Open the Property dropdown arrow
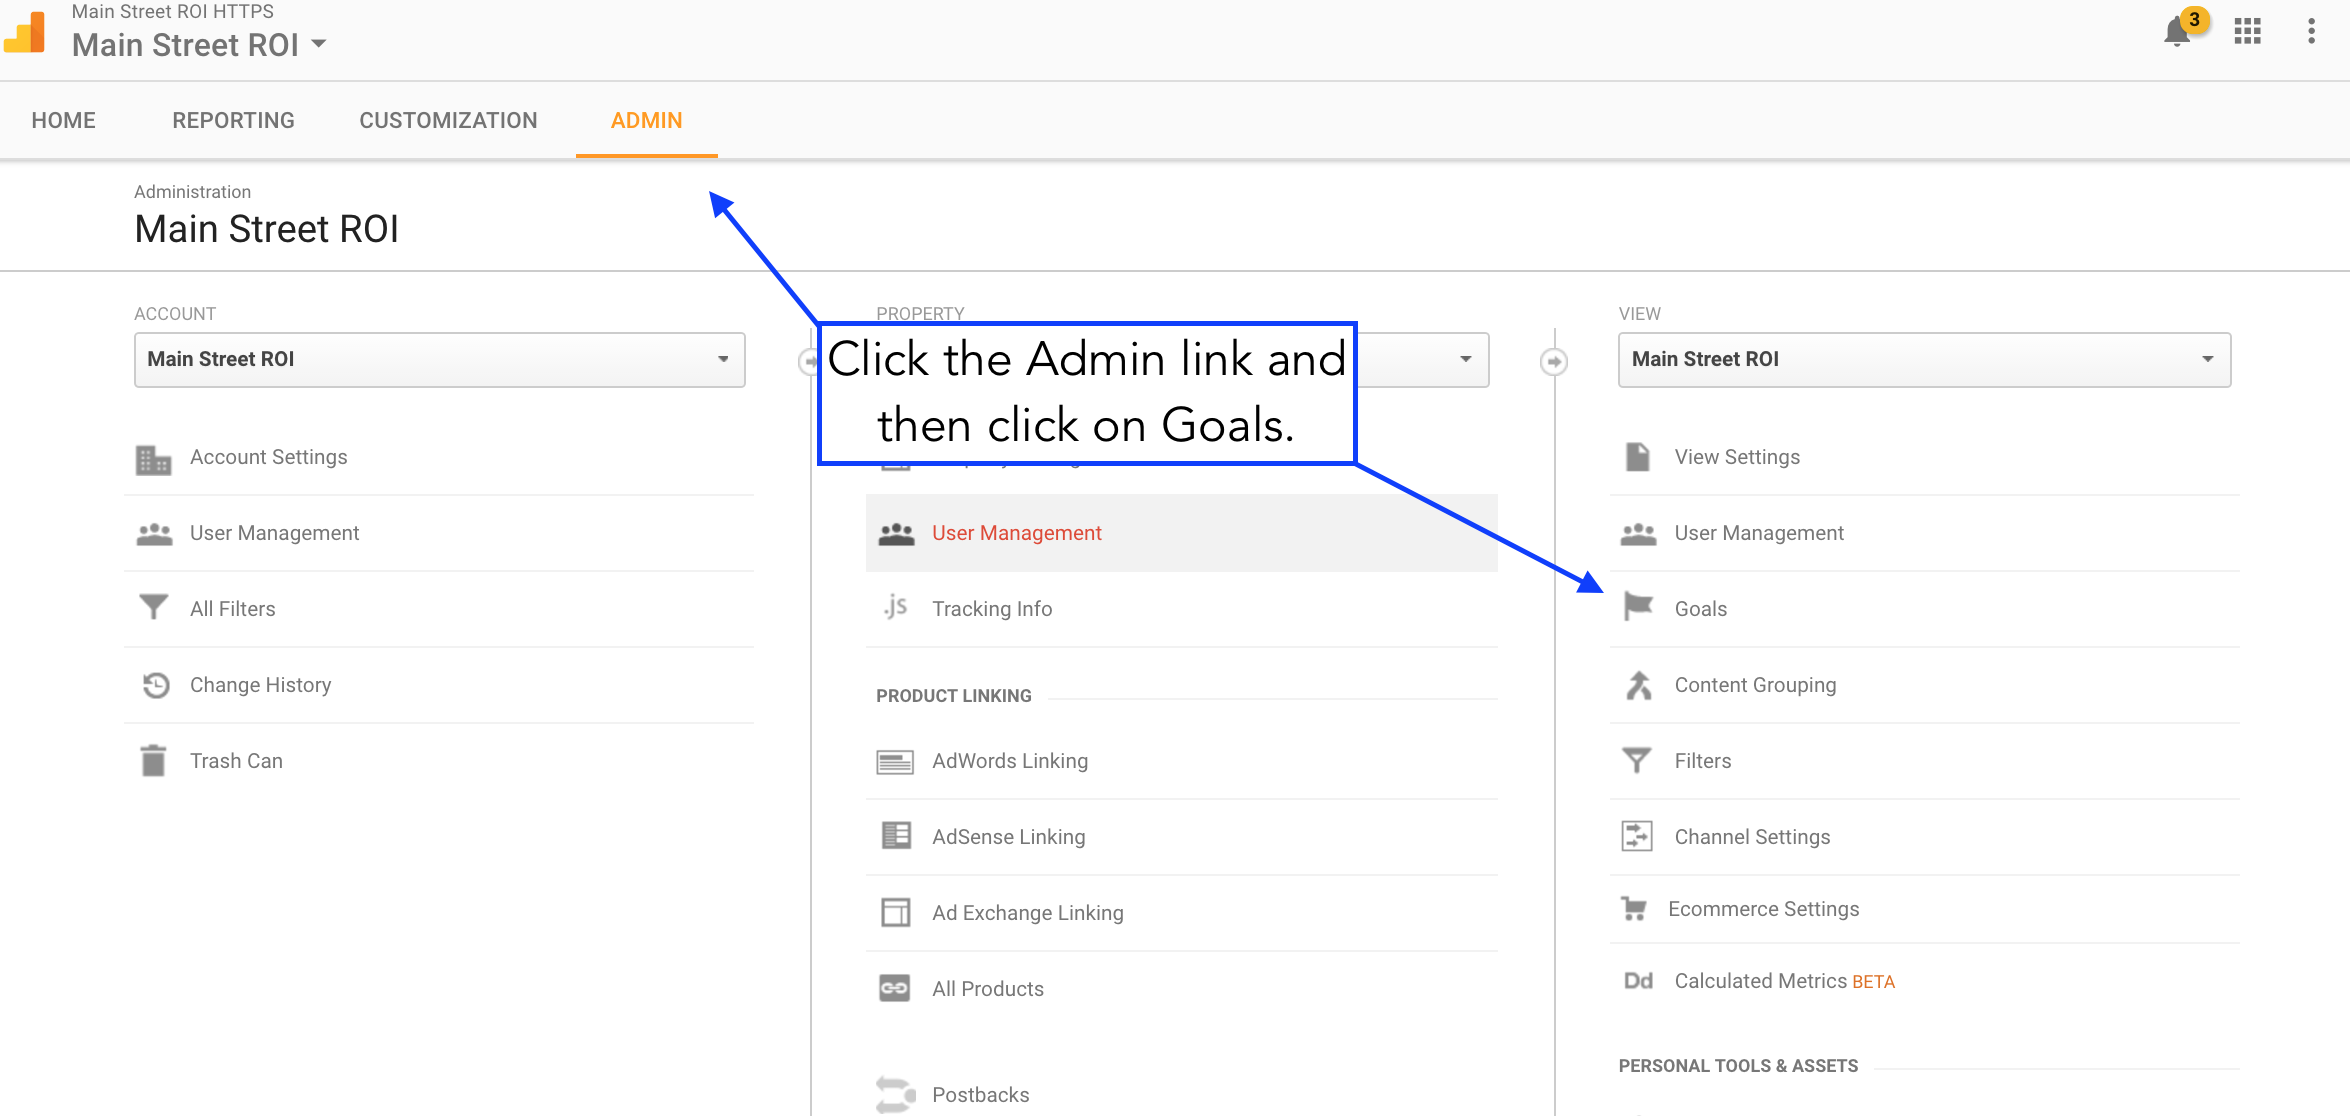 pyautogui.click(x=1465, y=359)
